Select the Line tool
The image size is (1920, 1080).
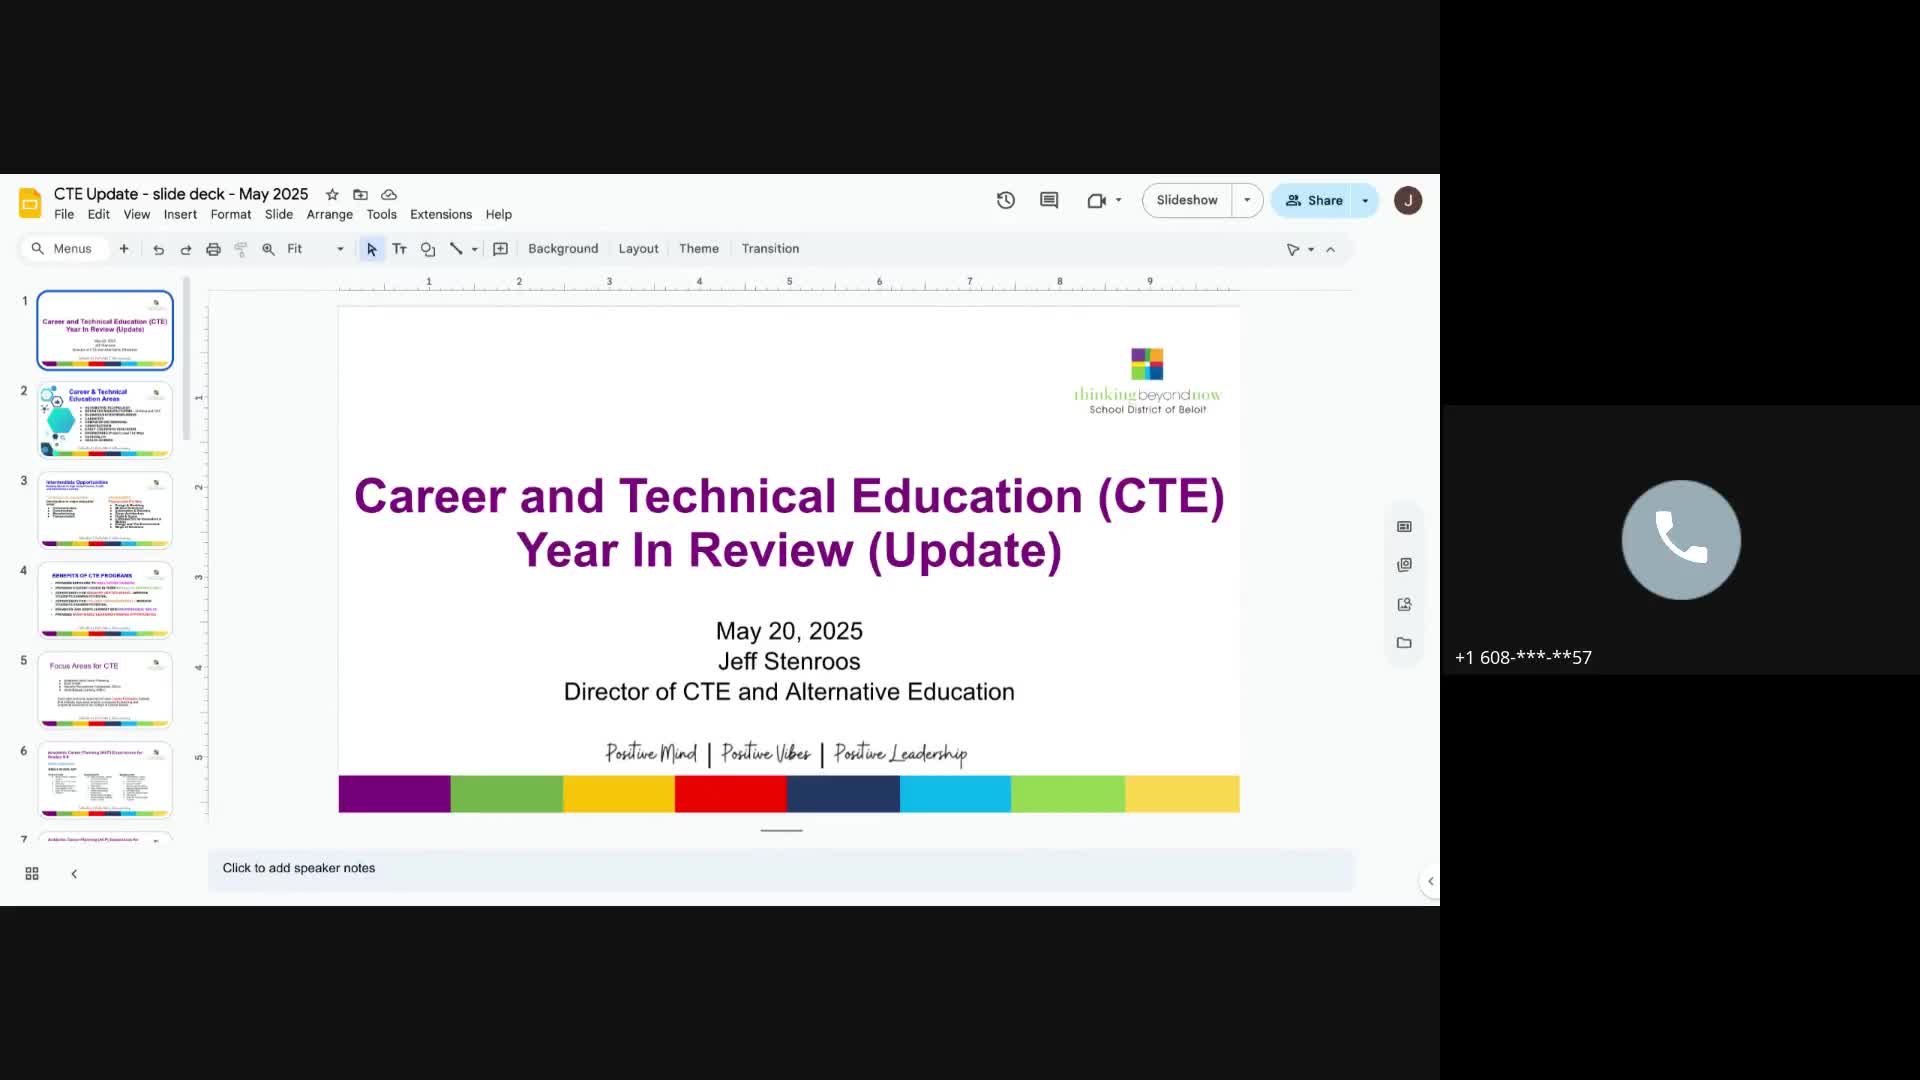pyautogui.click(x=456, y=248)
